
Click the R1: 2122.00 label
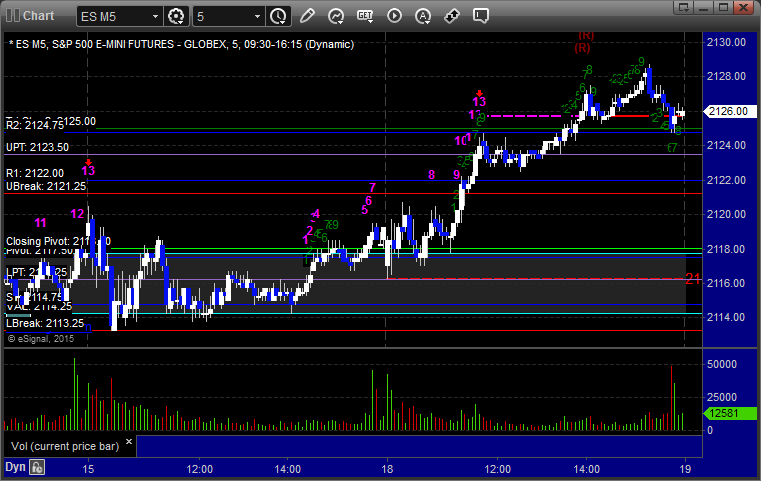35,173
